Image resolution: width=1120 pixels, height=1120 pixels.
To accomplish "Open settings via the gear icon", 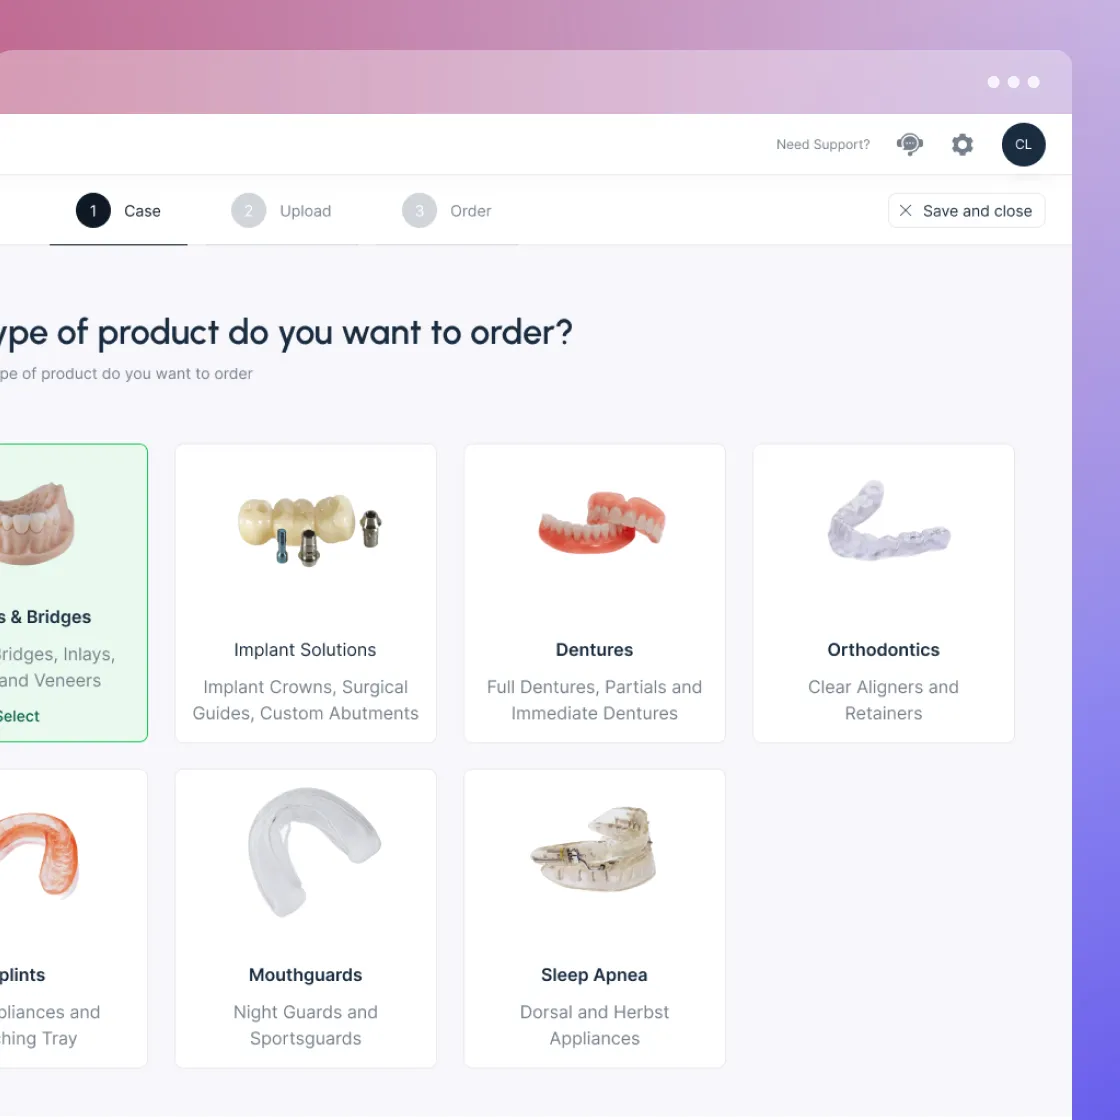I will tap(962, 144).
